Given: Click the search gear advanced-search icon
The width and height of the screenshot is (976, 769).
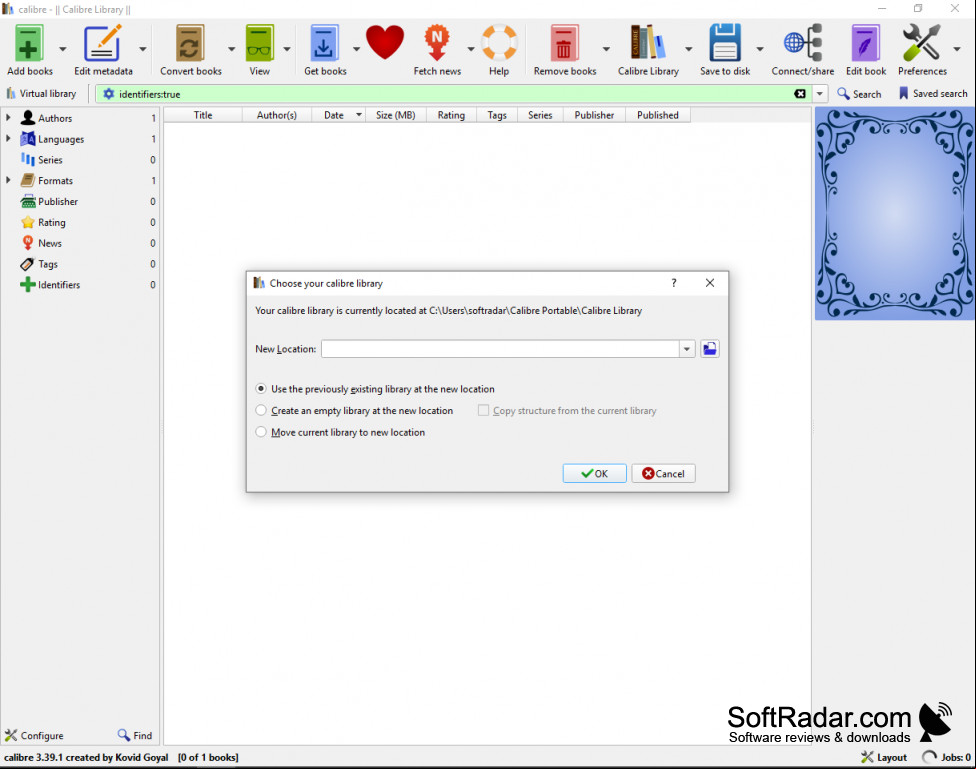Looking at the screenshot, I should (x=108, y=94).
